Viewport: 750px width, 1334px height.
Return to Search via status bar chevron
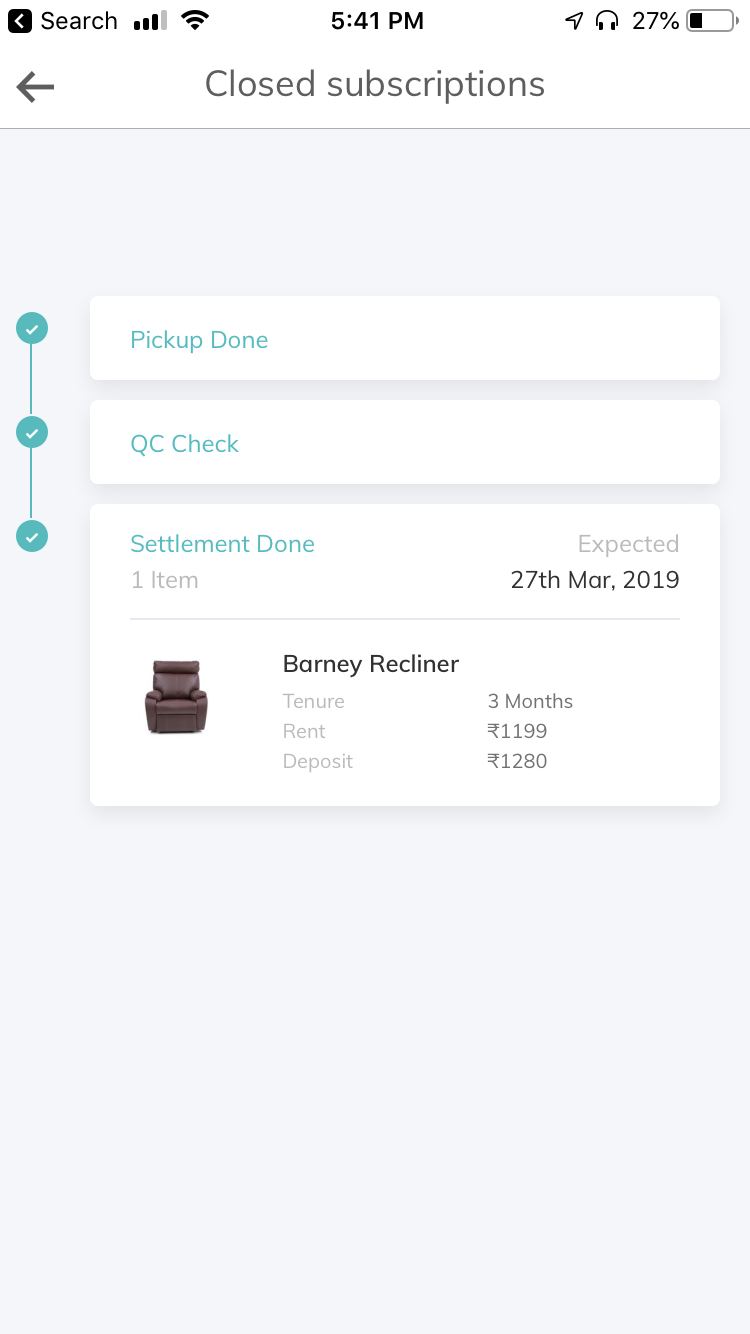point(20,21)
